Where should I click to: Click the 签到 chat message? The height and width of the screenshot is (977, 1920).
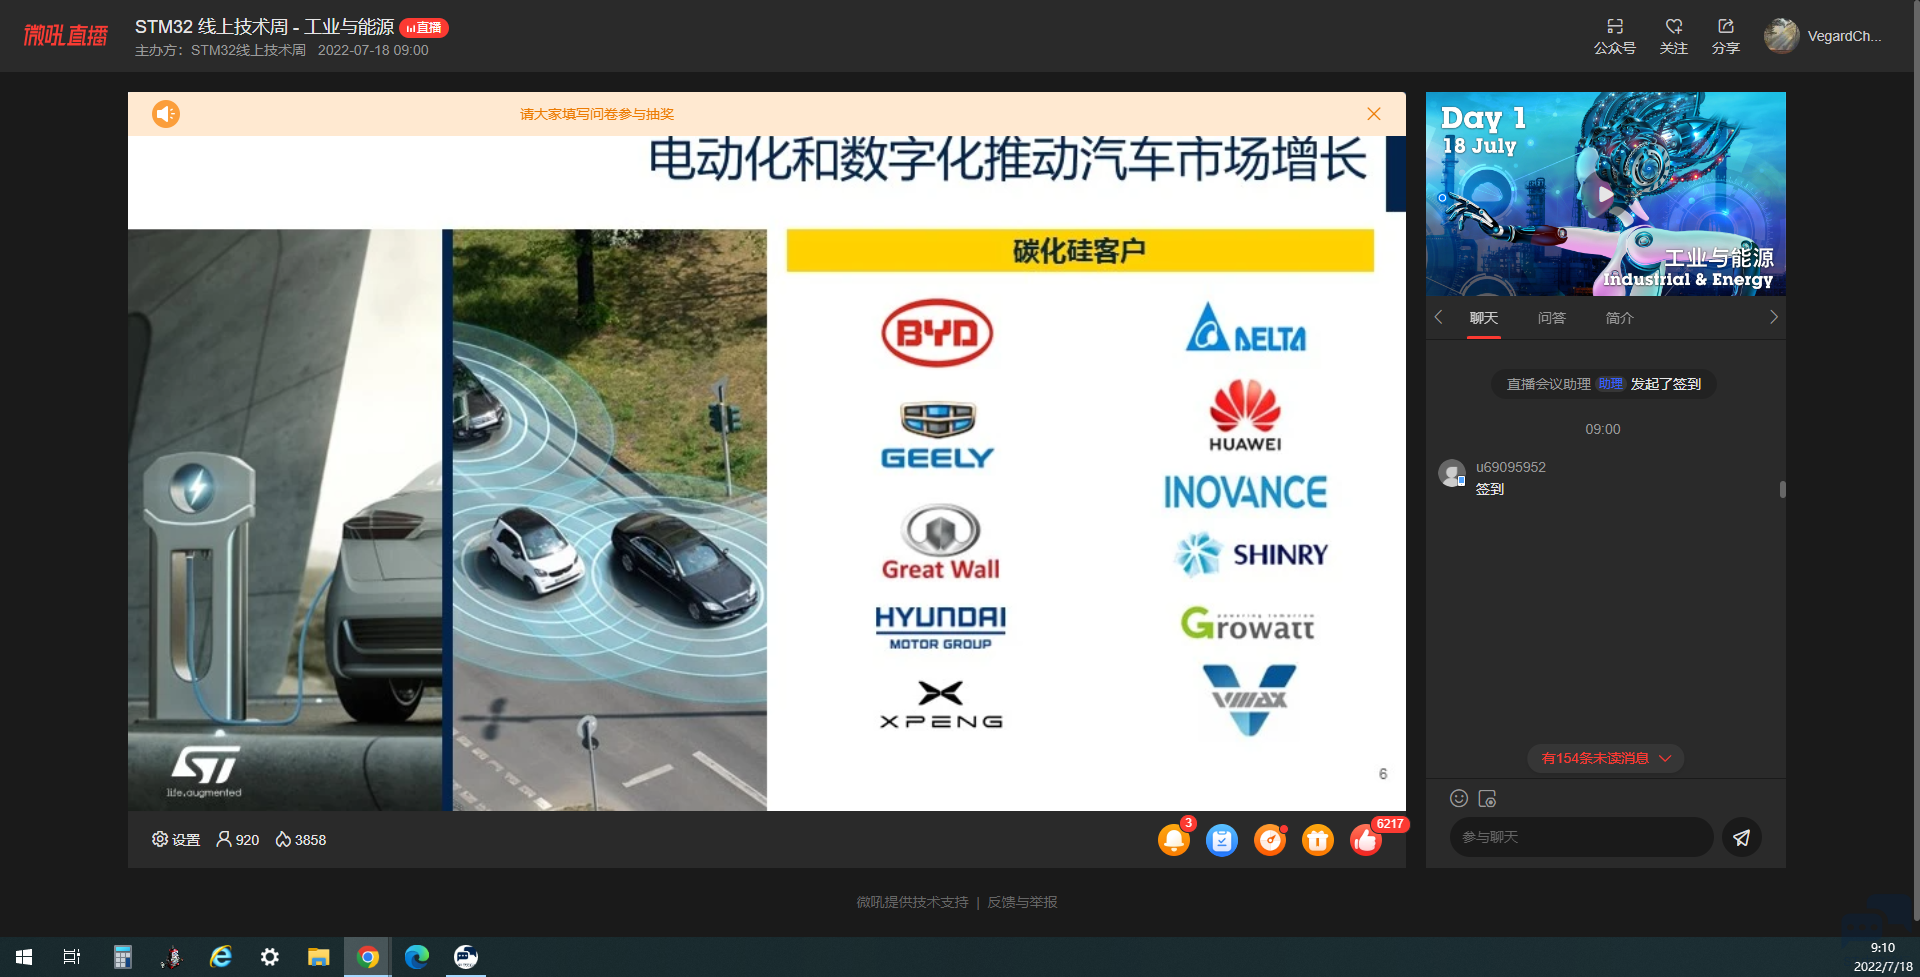1490,489
